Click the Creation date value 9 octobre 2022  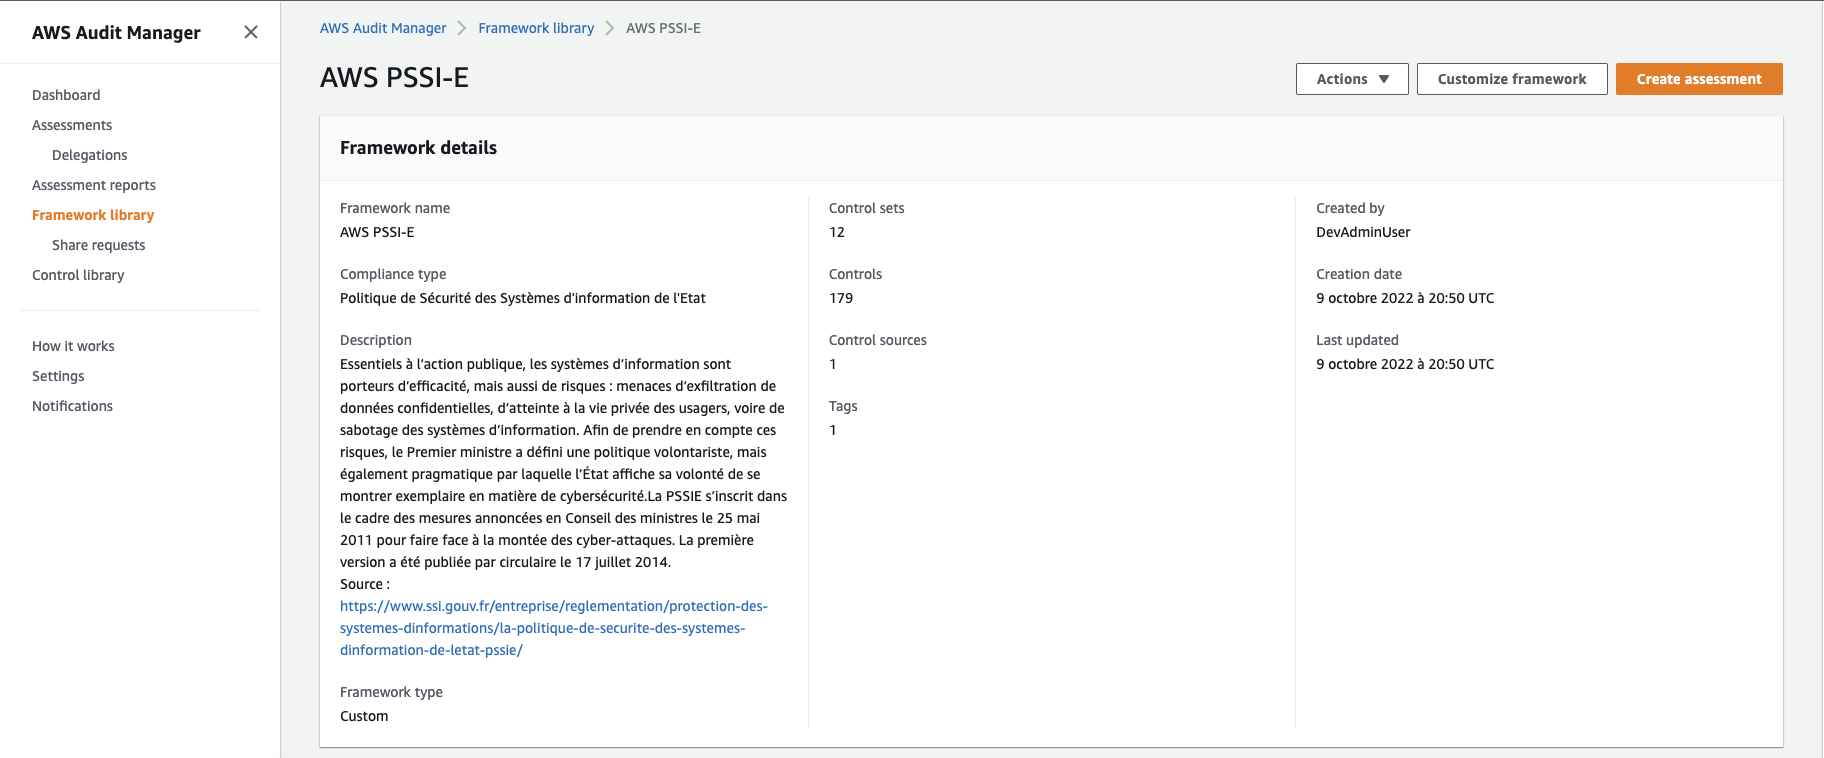click(1405, 298)
